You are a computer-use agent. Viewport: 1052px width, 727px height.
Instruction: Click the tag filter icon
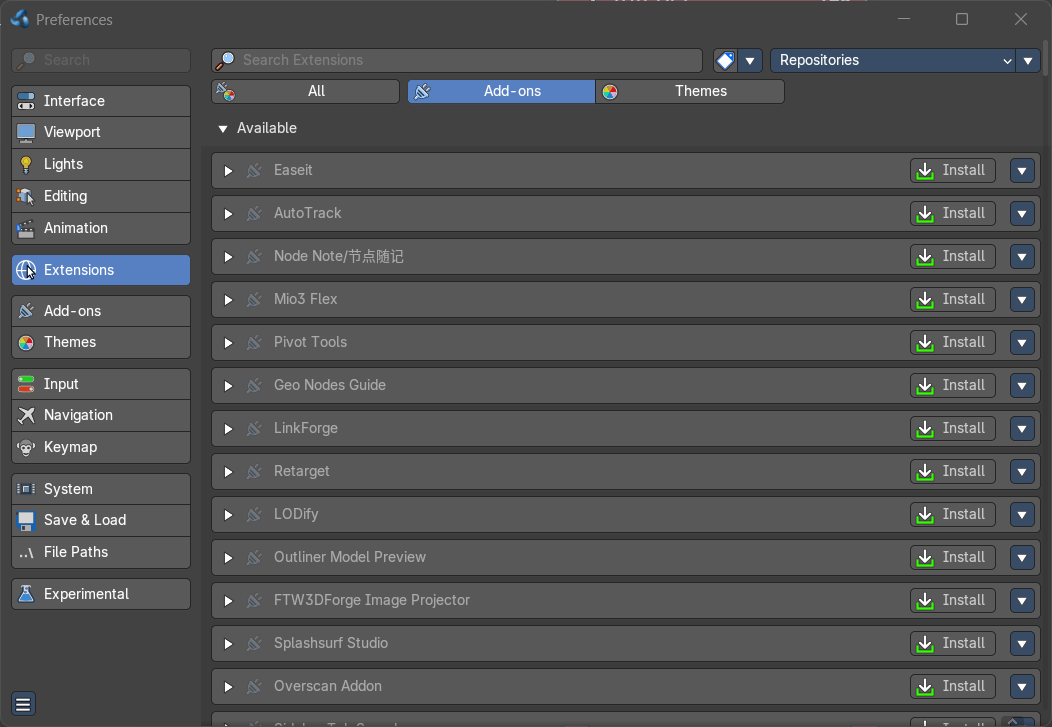click(725, 60)
